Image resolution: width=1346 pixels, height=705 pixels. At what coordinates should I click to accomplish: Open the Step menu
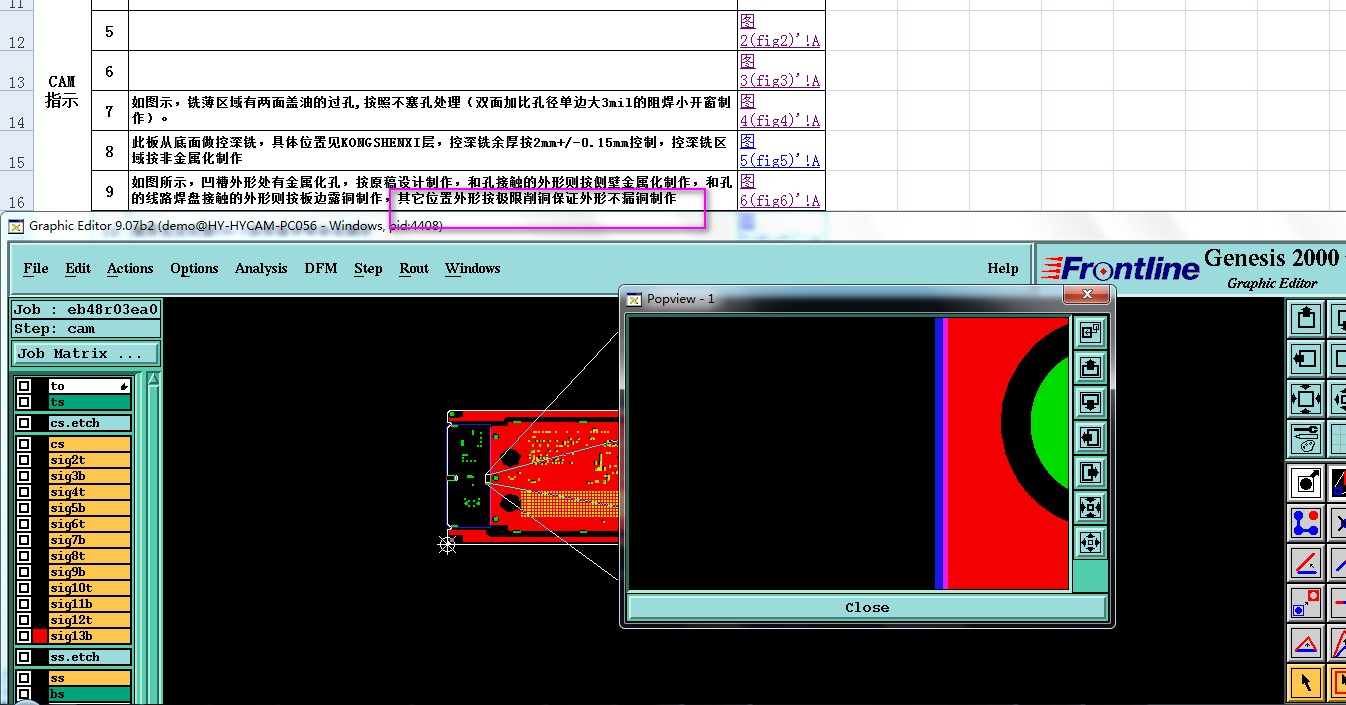click(x=368, y=268)
